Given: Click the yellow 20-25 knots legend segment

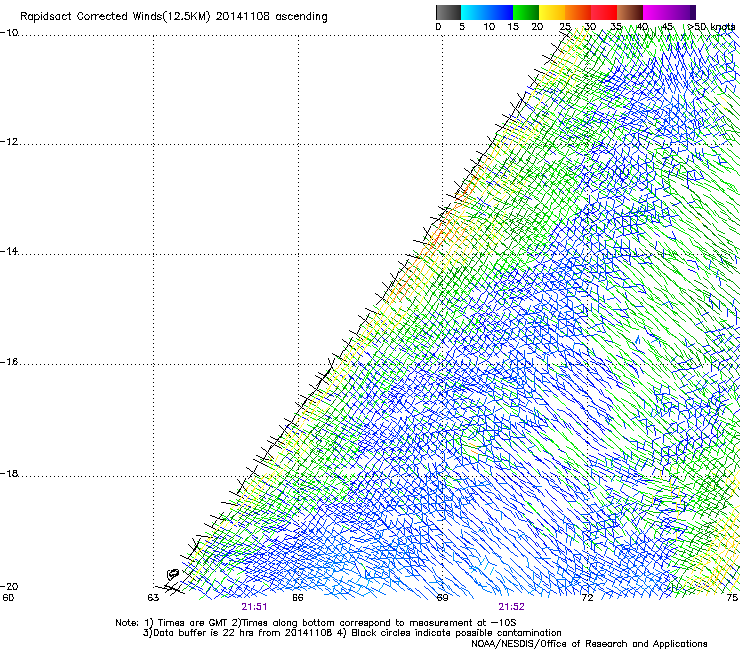Looking at the screenshot, I should tap(552, 12).
